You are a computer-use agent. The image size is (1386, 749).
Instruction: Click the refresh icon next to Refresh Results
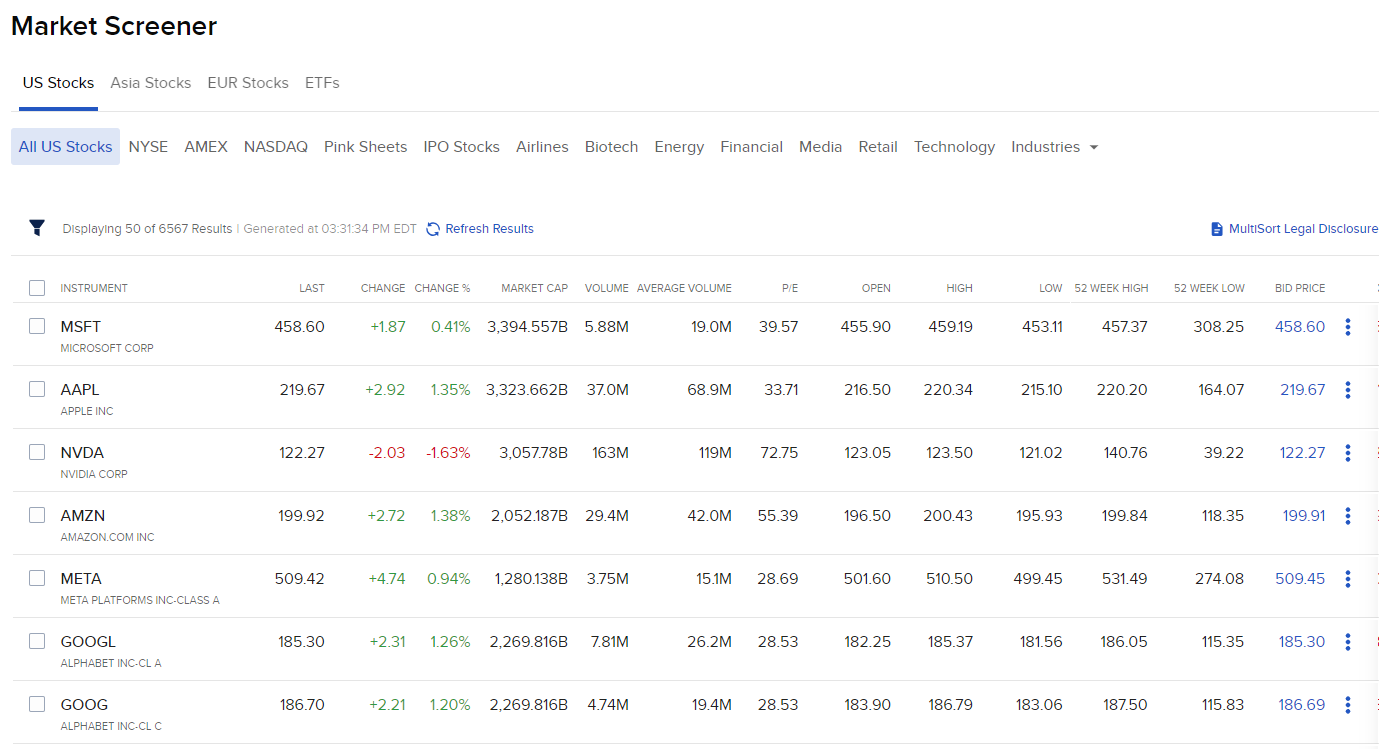coord(433,228)
